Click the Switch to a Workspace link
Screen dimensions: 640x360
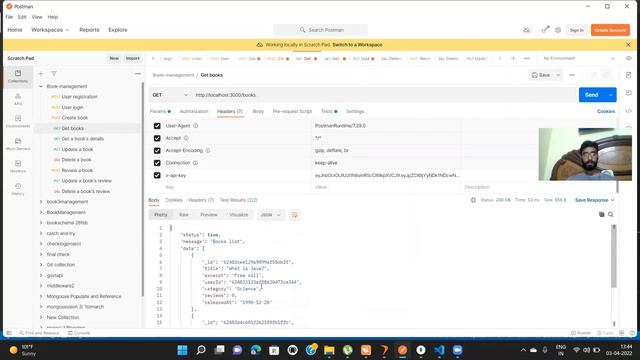(357, 45)
